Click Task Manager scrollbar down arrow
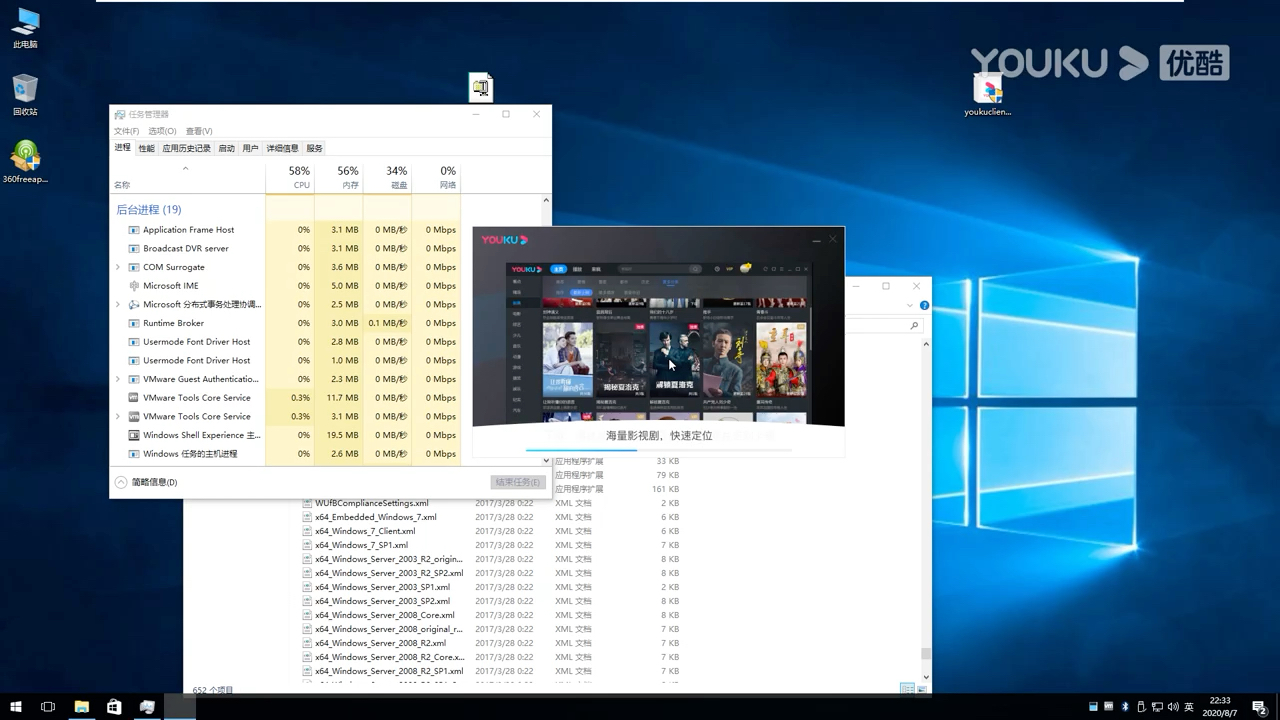1280x720 pixels. pyautogui.click(x=546, y=460)
